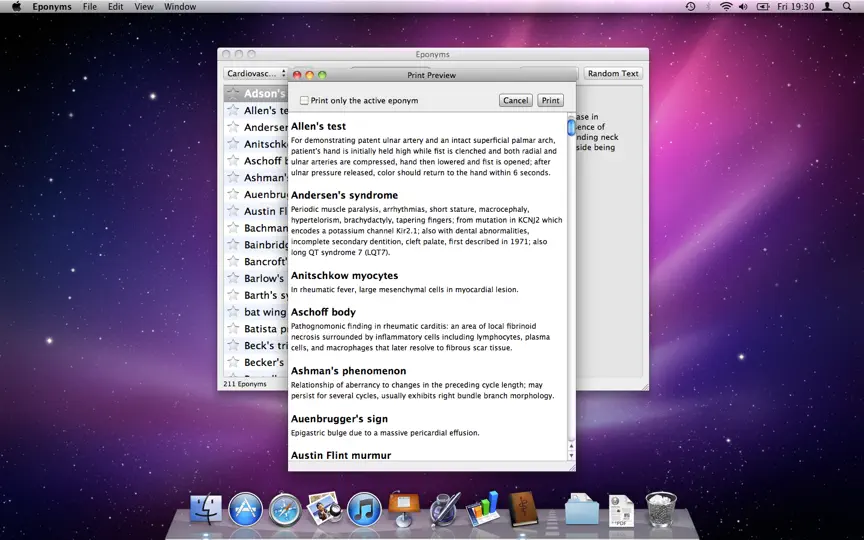Click the star beside Bachmann row
This screenshot has height=540, width=864.
pos(234,228)
